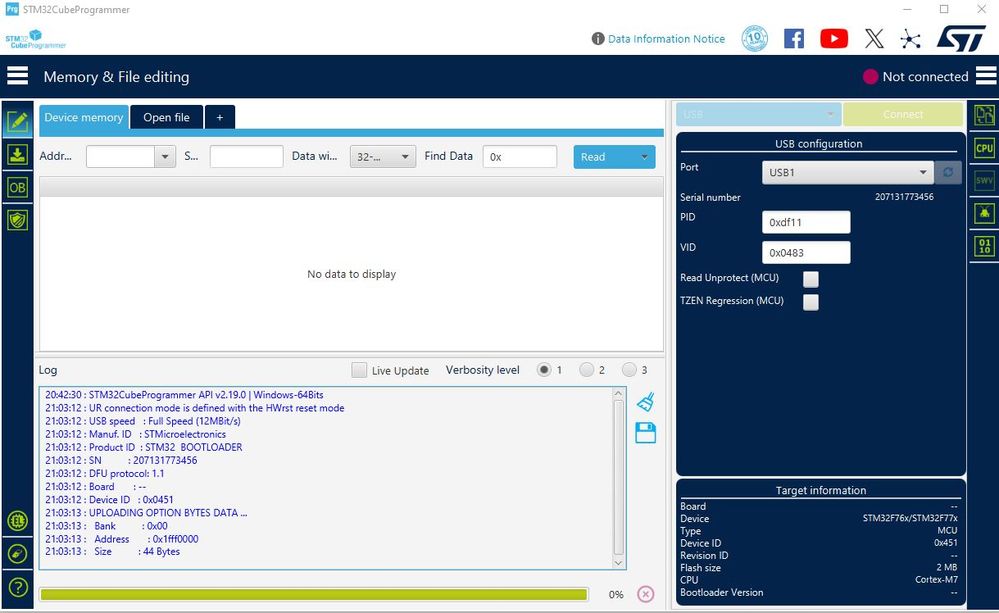Edit the VID 0x0483 field
The width and height of the screenshot is (999, 613).
[x=806, y=252]
